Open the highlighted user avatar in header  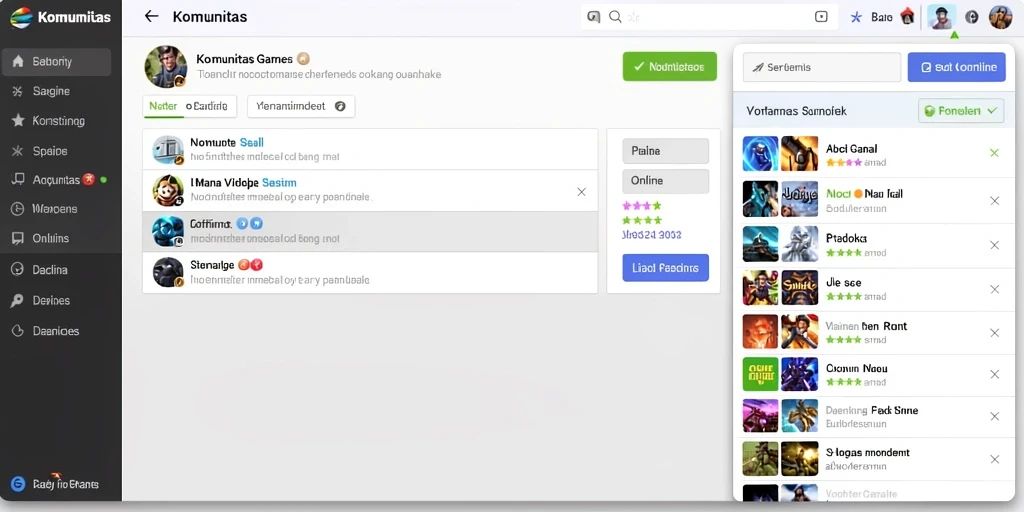940,18
